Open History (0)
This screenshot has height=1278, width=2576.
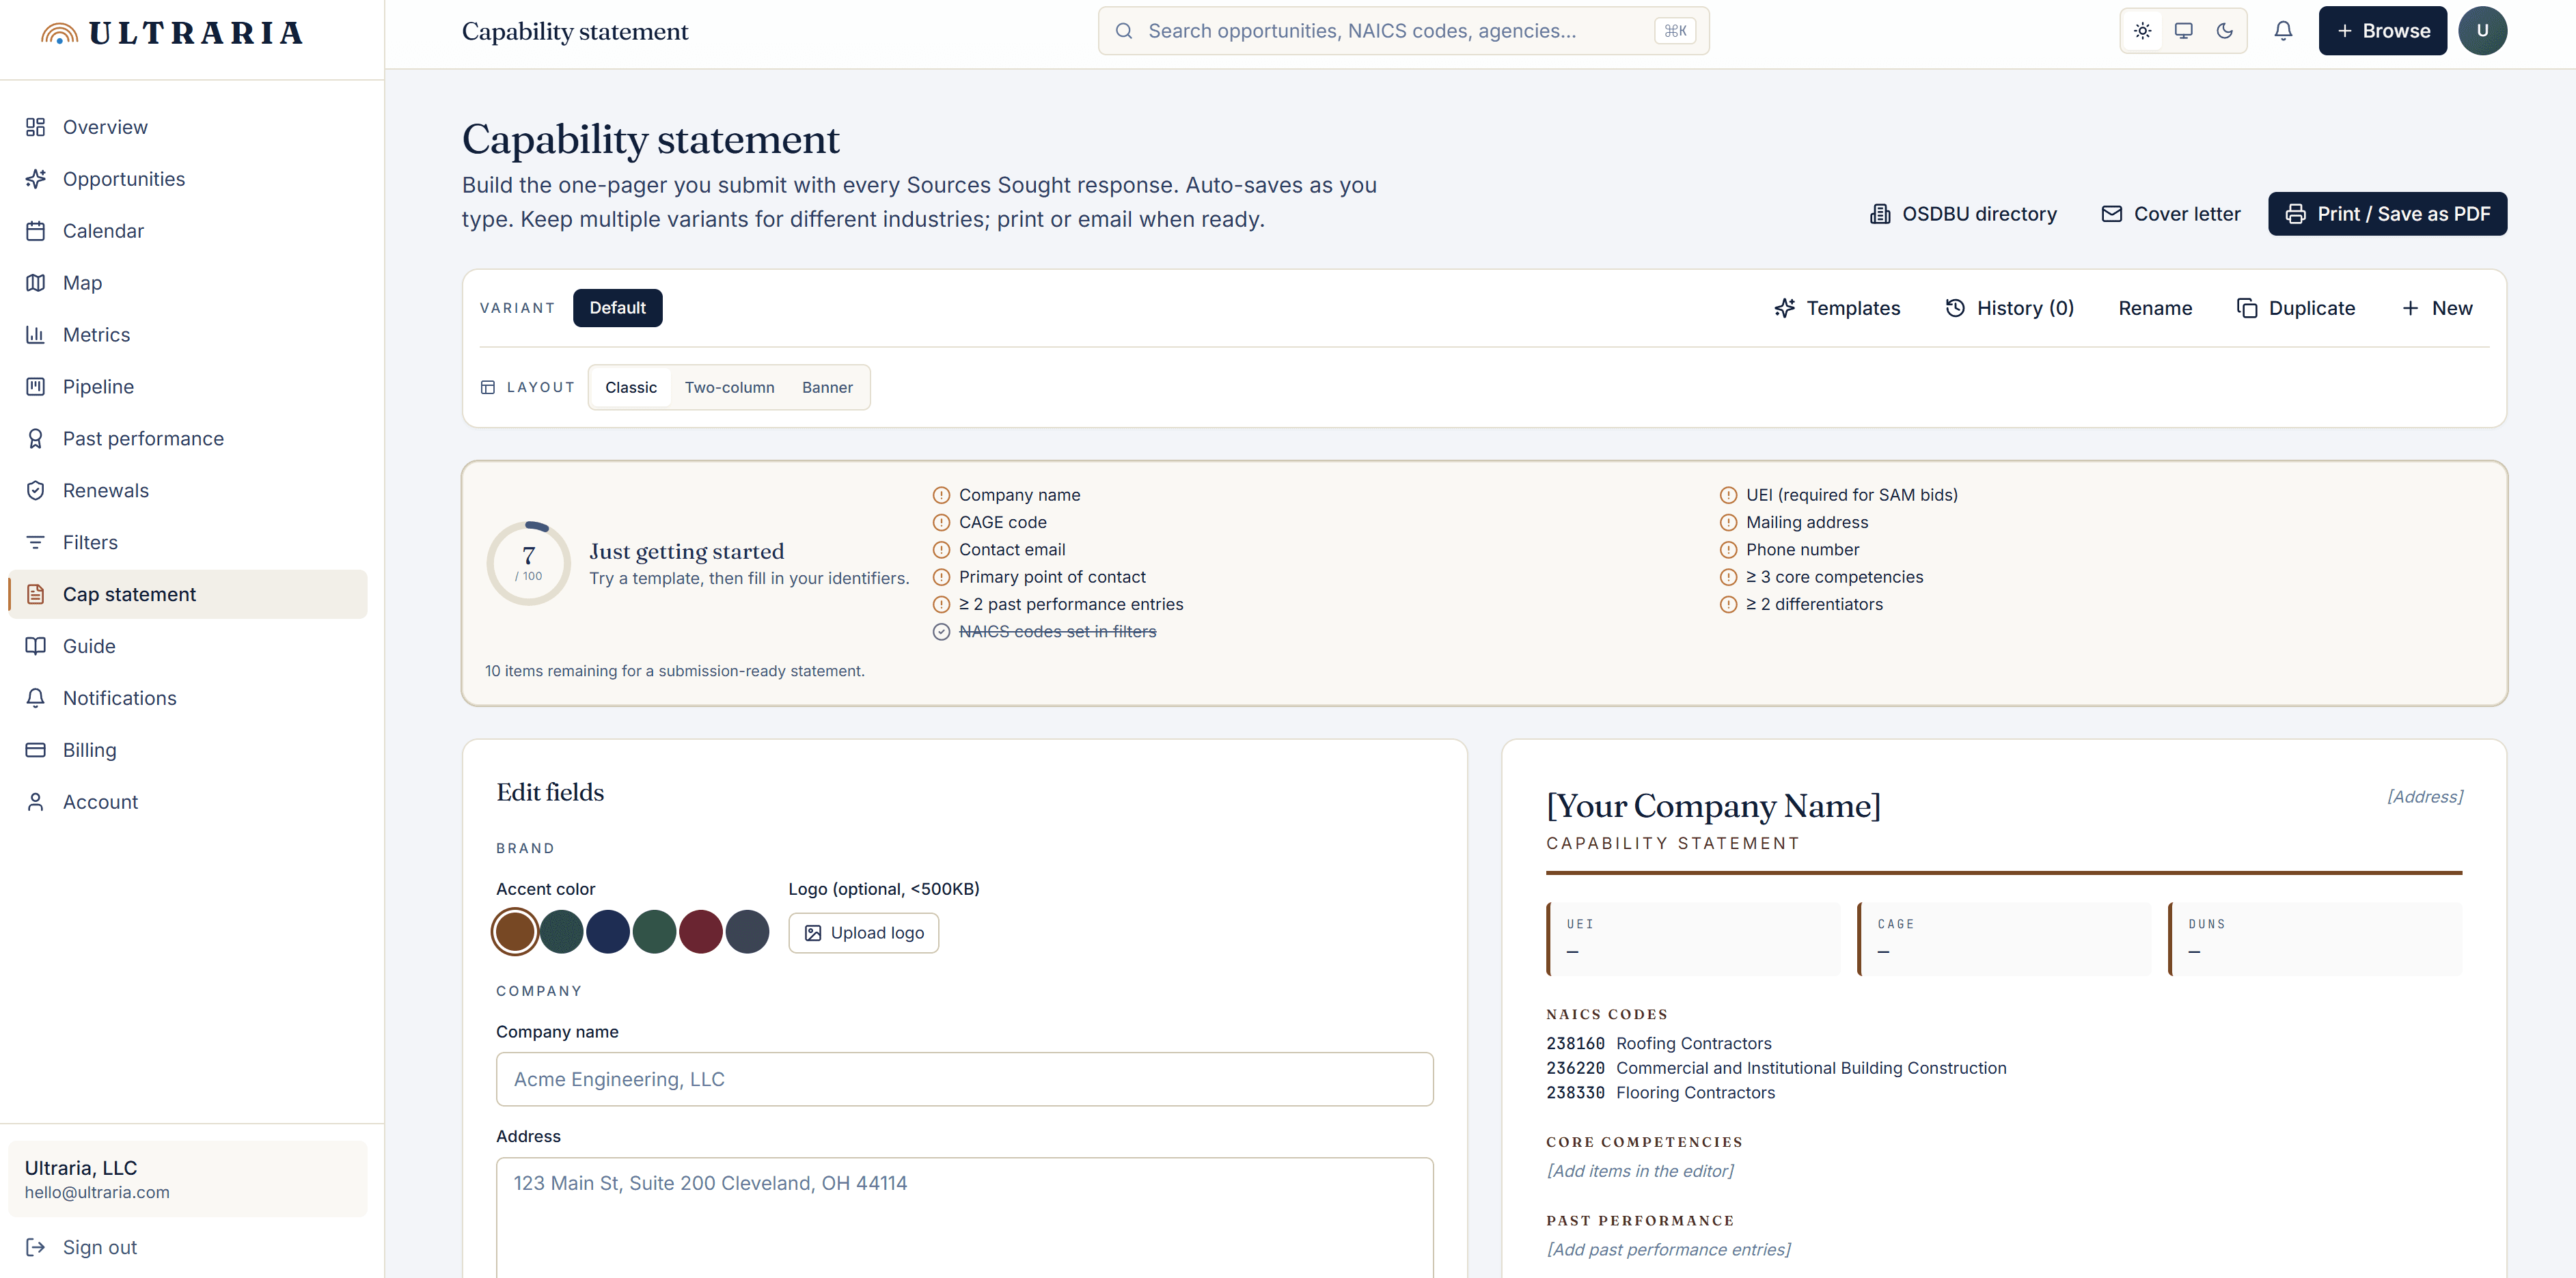[x=2010, y=308]
